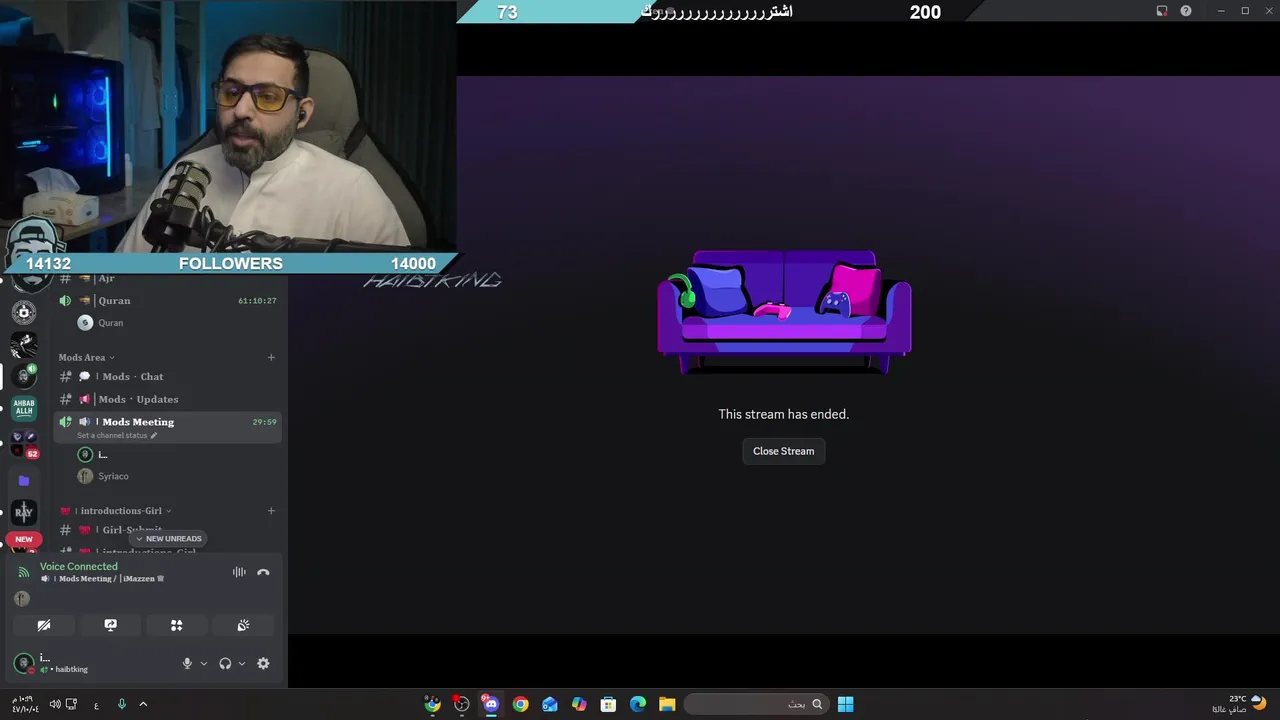
Task: Turn on camera in voice panel
Action: [x=44, y=625]
